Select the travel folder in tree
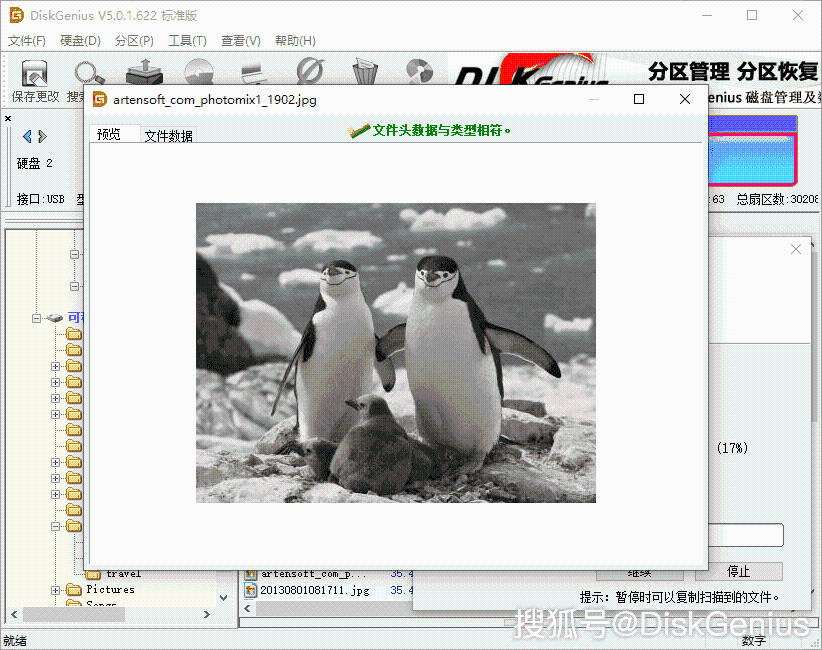Viewport: 822px width, 650px height. [x=124, y=574]
